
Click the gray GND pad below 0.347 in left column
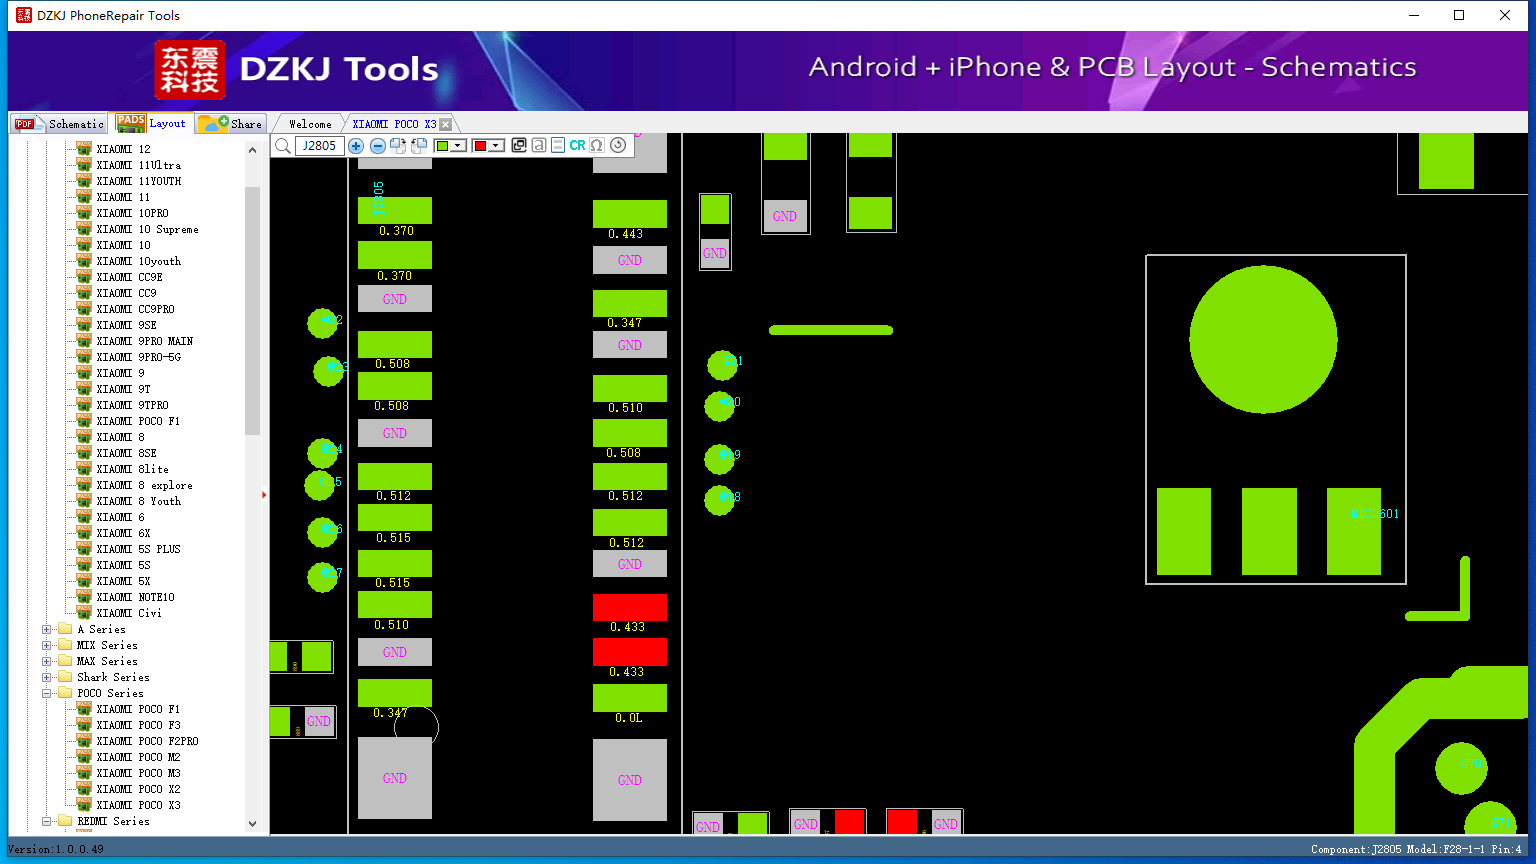[x=395, y=778]
